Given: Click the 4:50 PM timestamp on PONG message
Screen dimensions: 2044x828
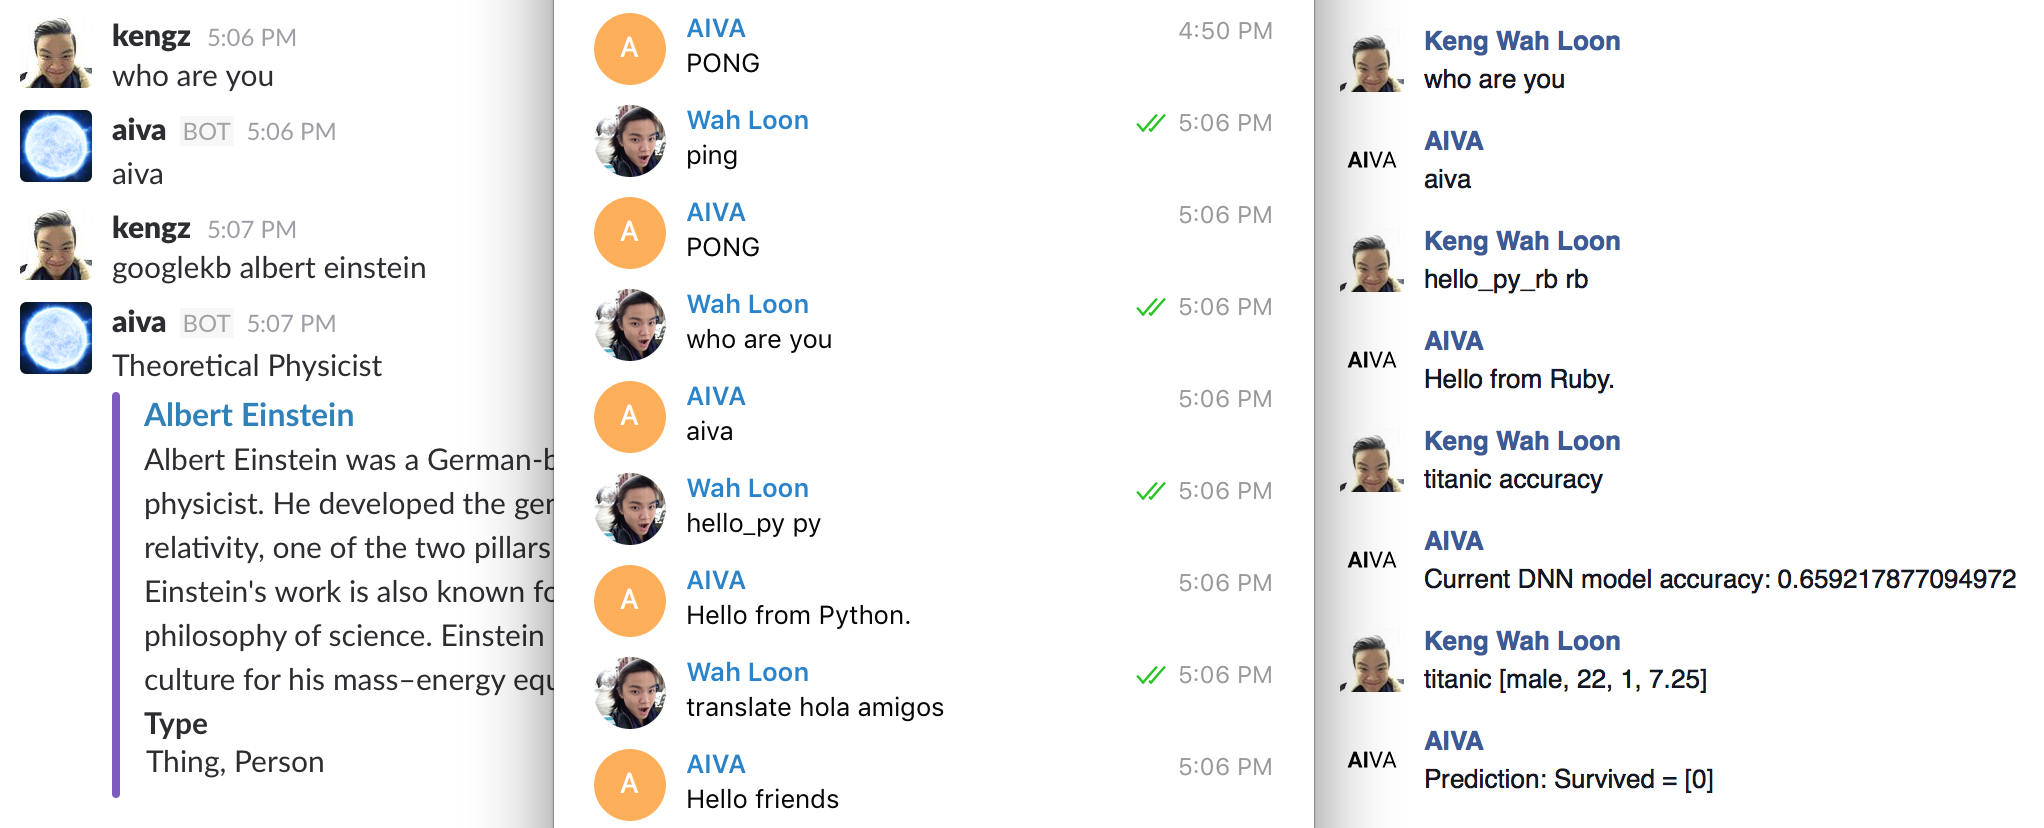Looking at the screenshot, I should [x=1225, y=31].
